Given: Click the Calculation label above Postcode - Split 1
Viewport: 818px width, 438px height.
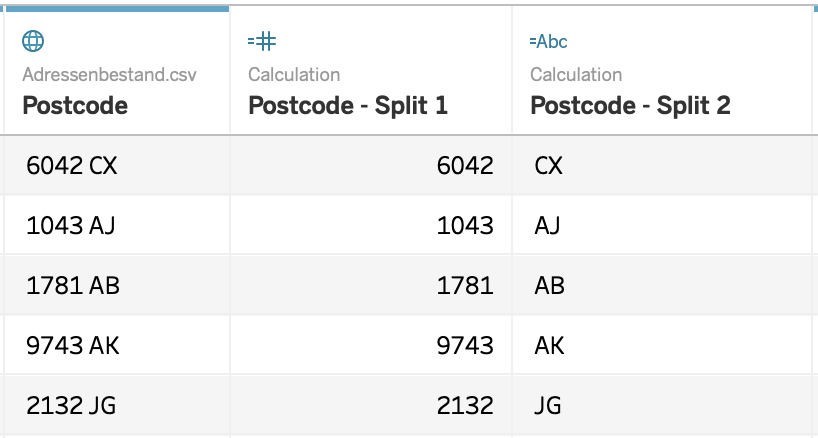Looking at the screenshot, I should point(294,75).
